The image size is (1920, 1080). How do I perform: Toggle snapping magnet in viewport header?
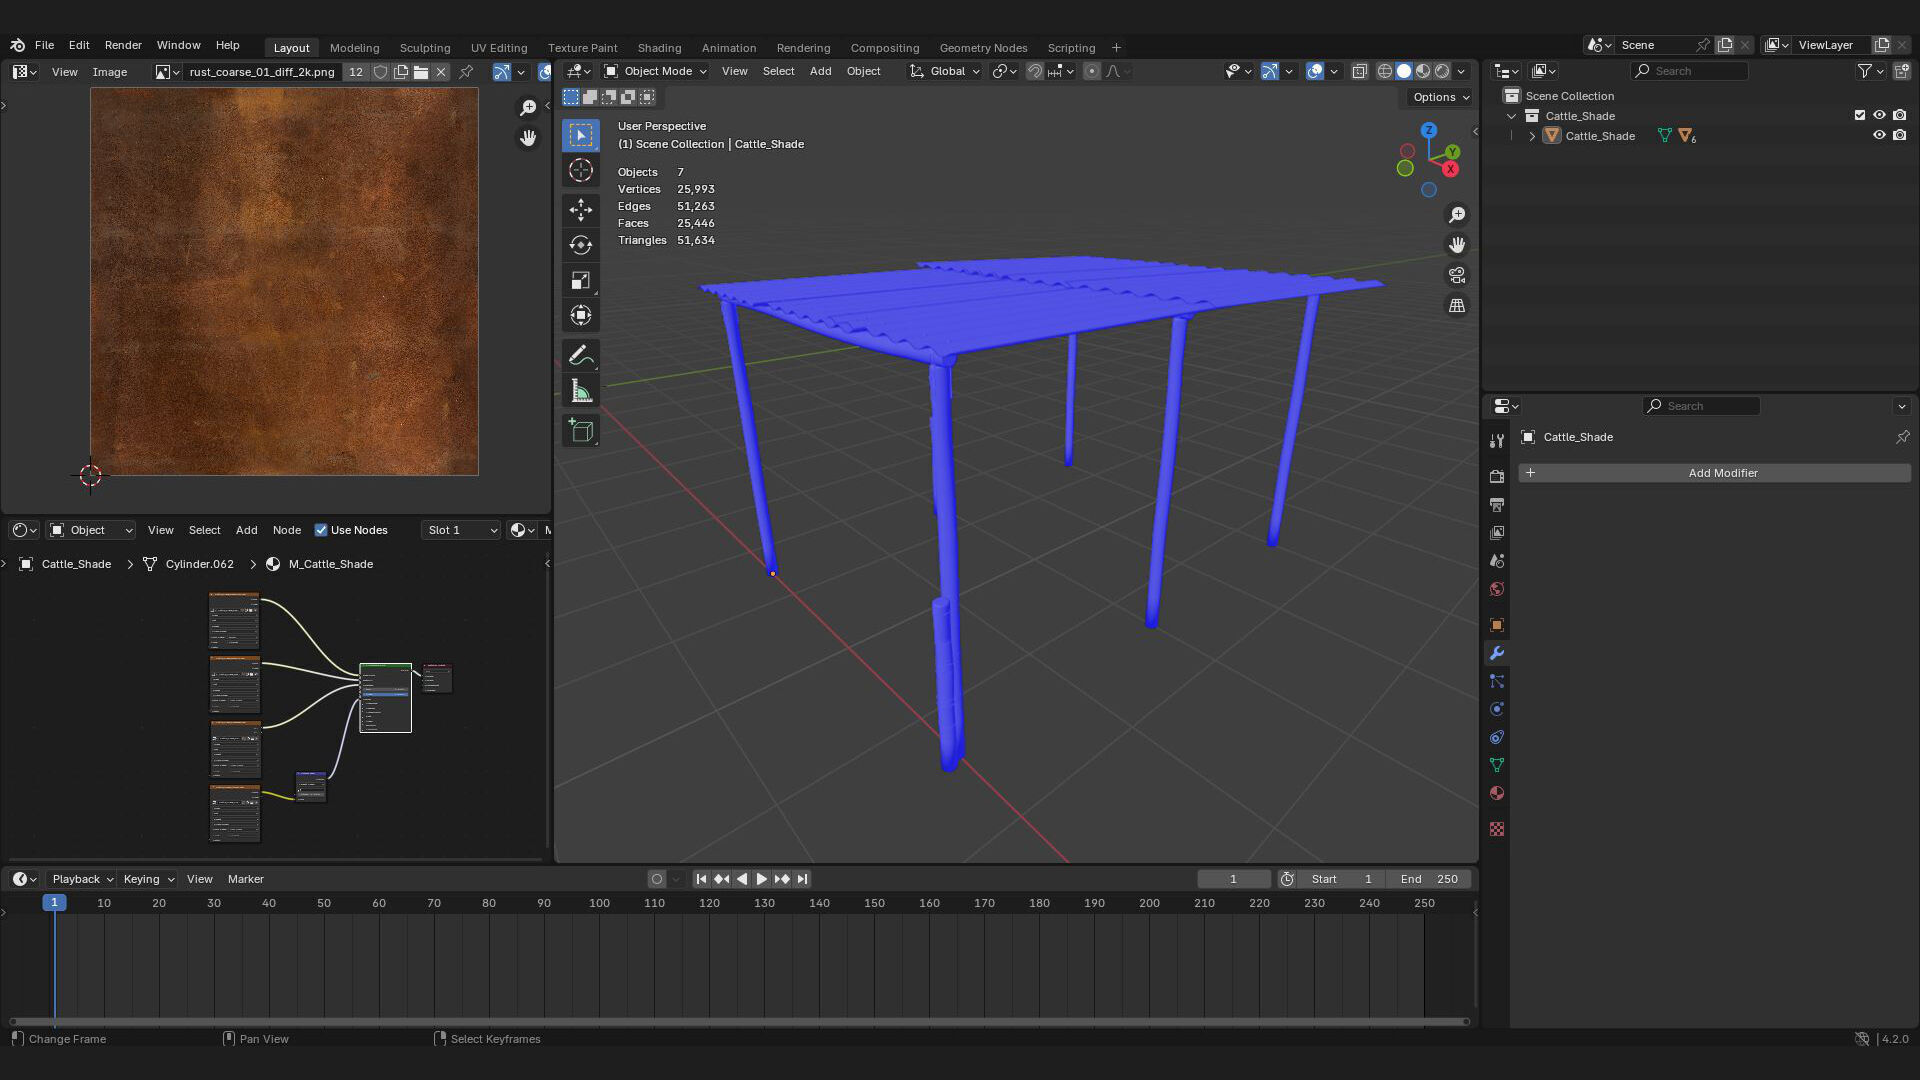[x=1035, y=71]
